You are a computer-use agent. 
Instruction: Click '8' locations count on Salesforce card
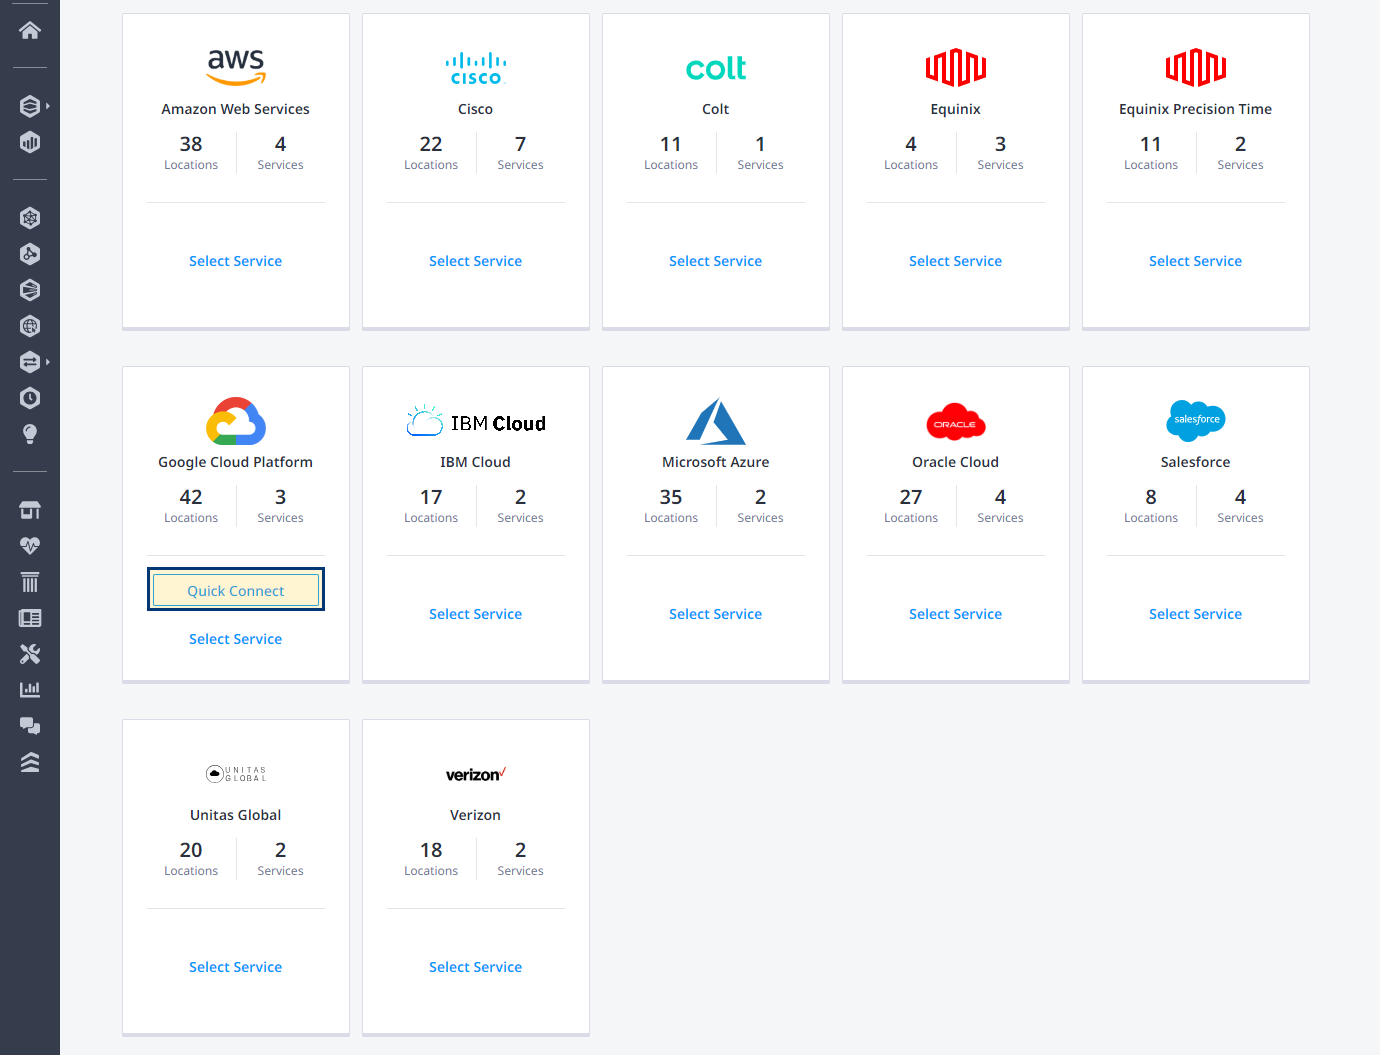click(1151, 497)
